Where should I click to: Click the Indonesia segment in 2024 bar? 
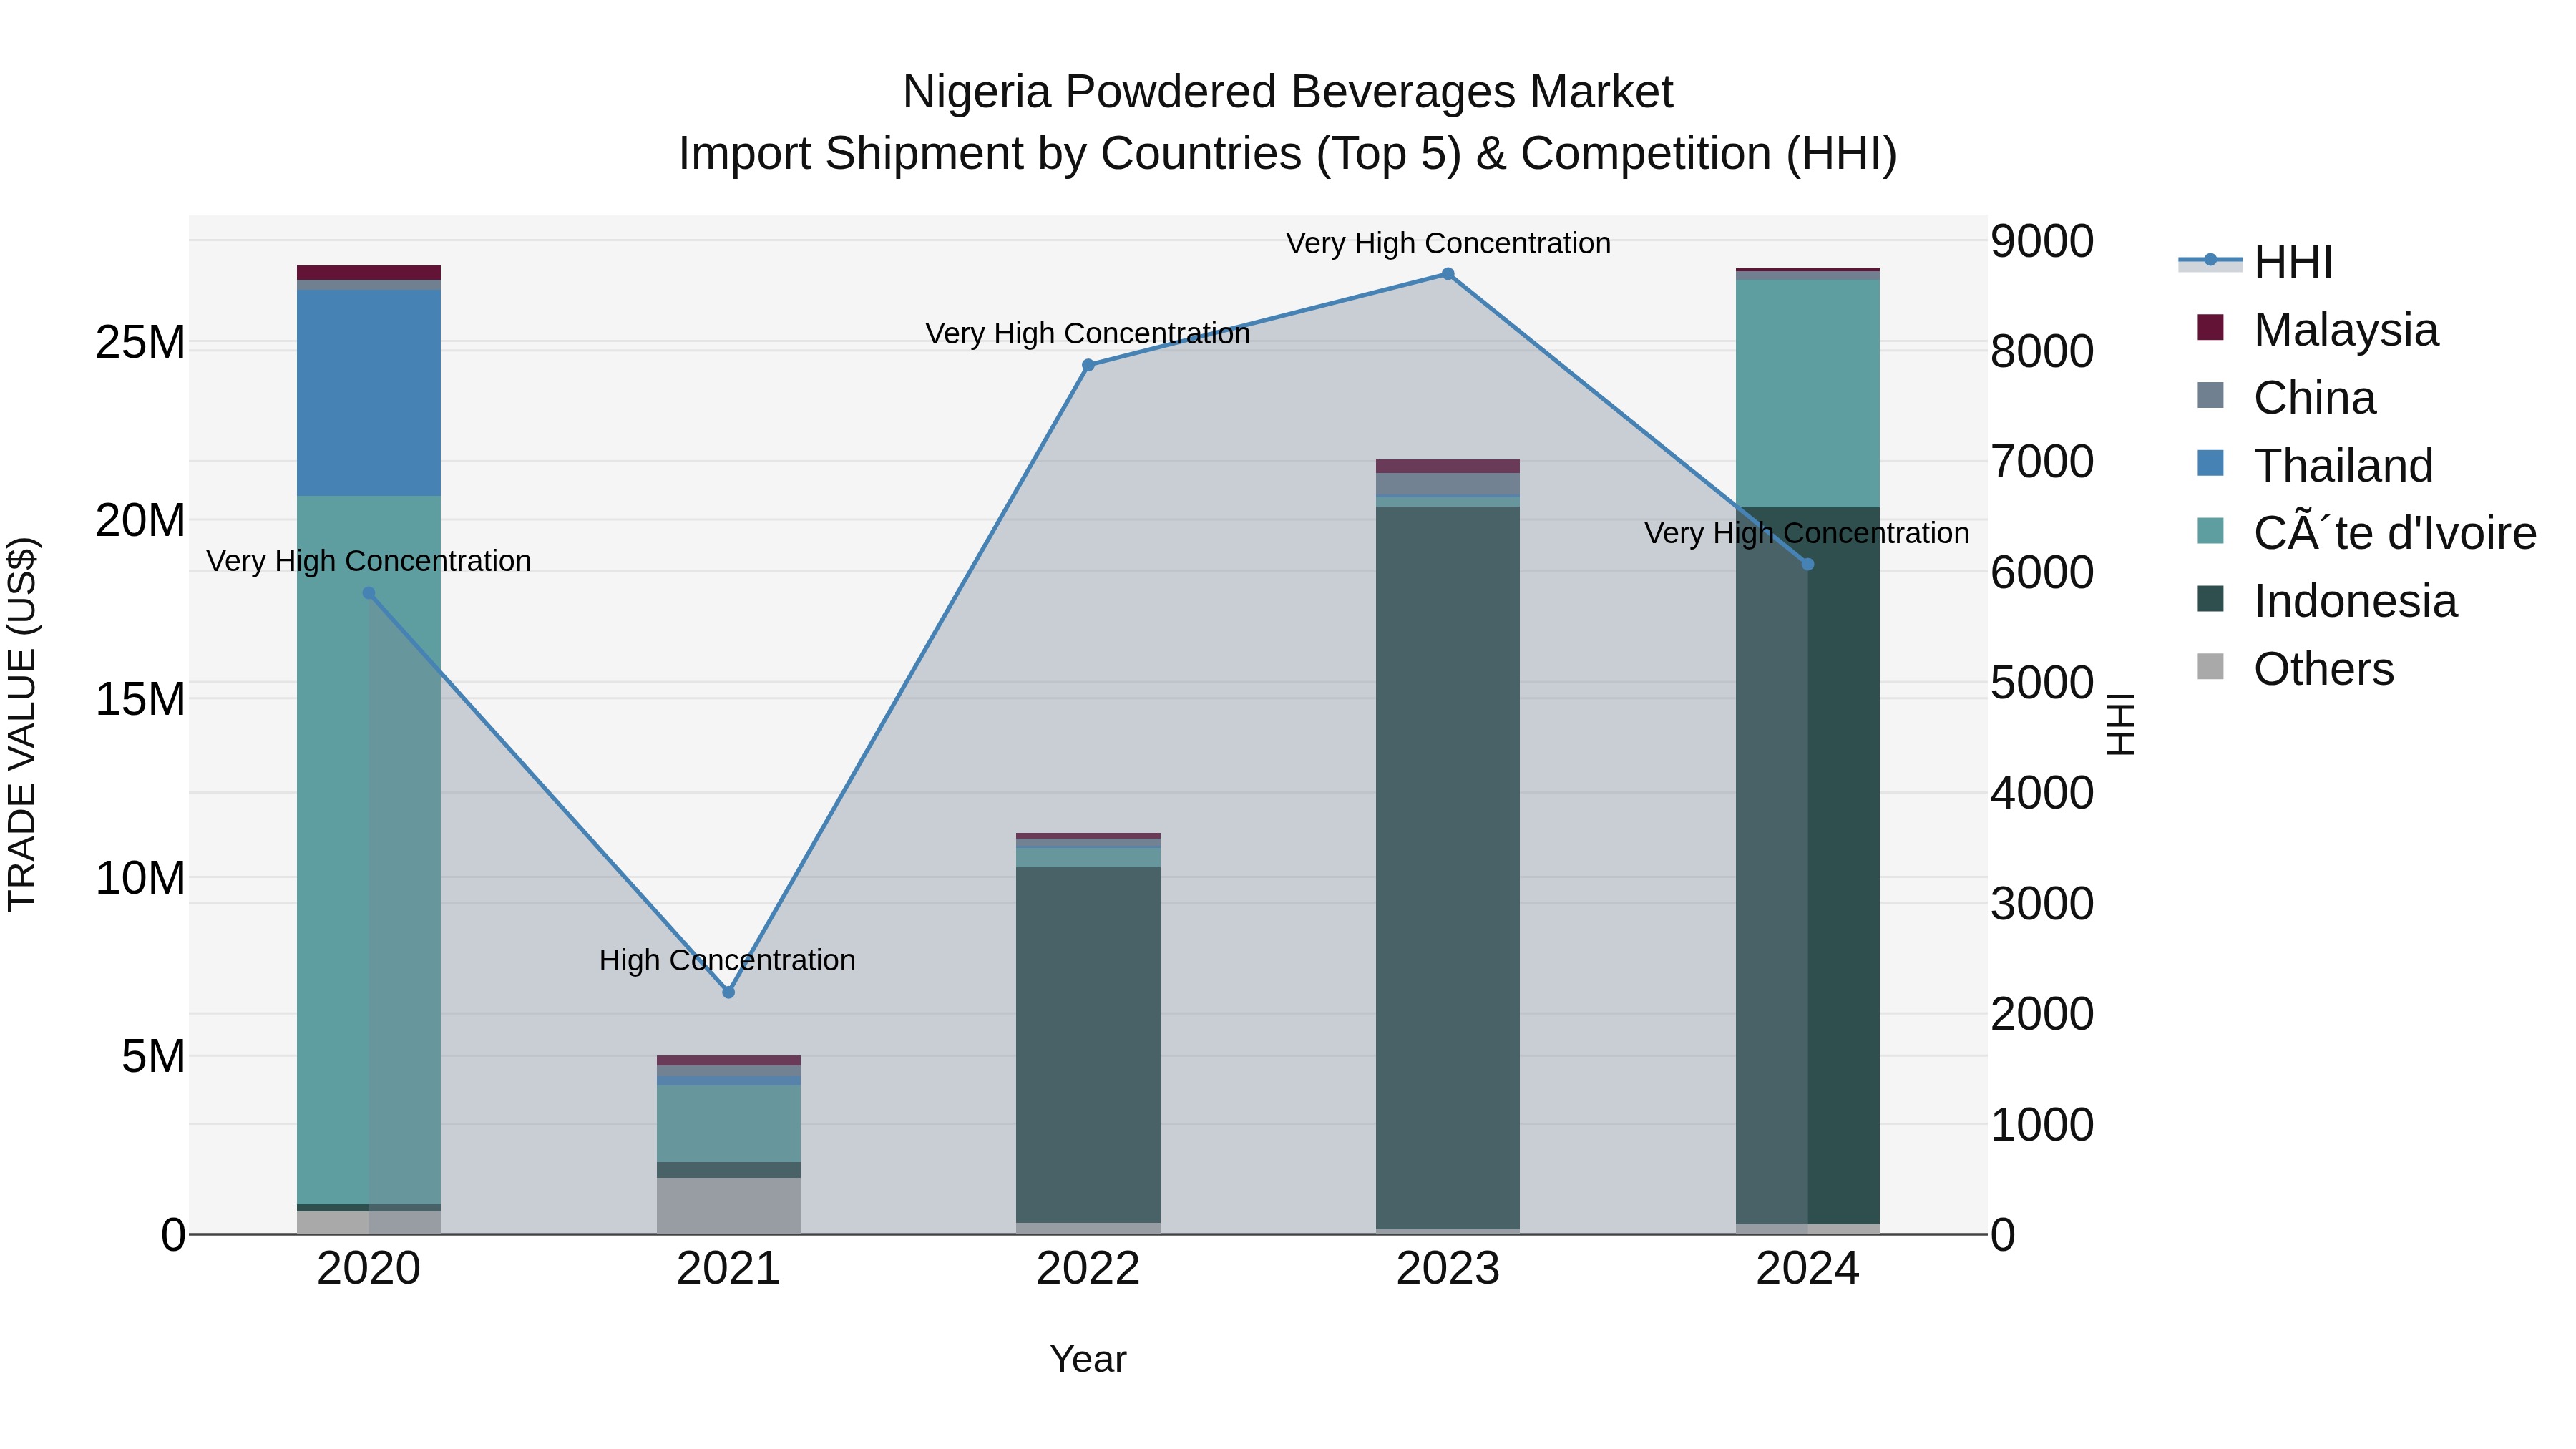(x=1807, y=866)
